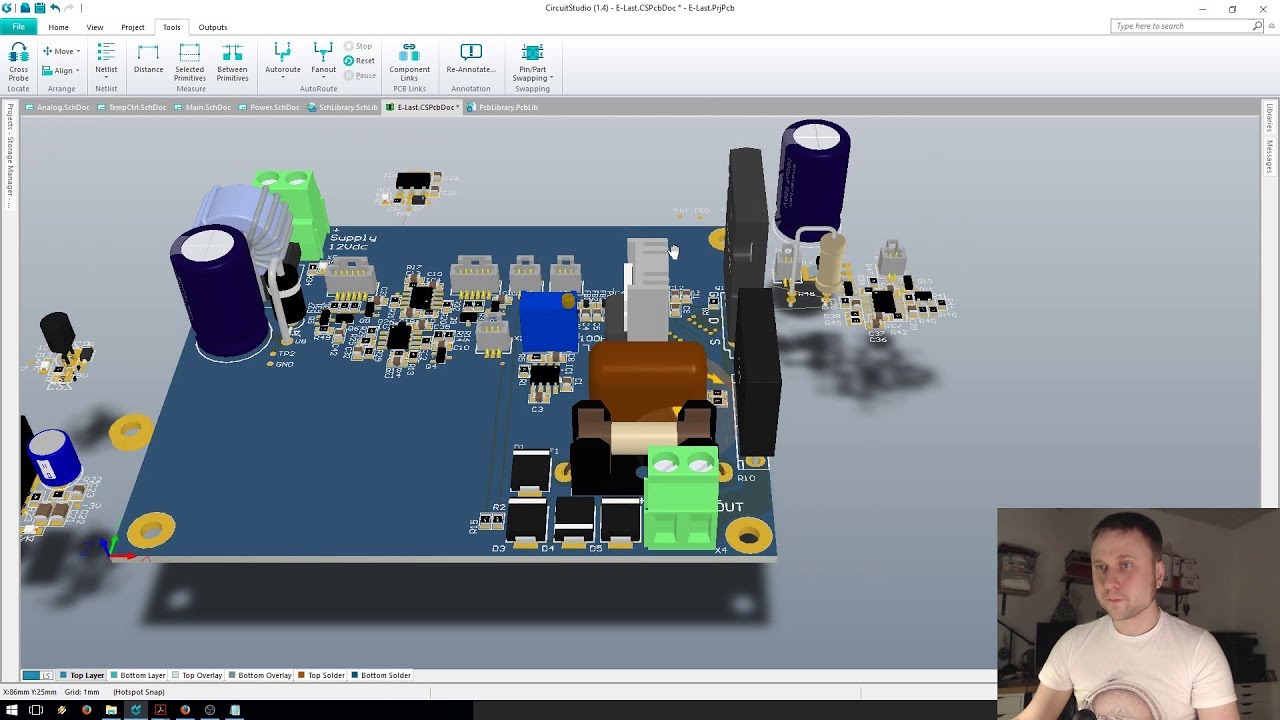The image size is (1280, 720).
Task: Open the PcbLibrary.PcbLib document tab
Action: (x=503, y=107)
